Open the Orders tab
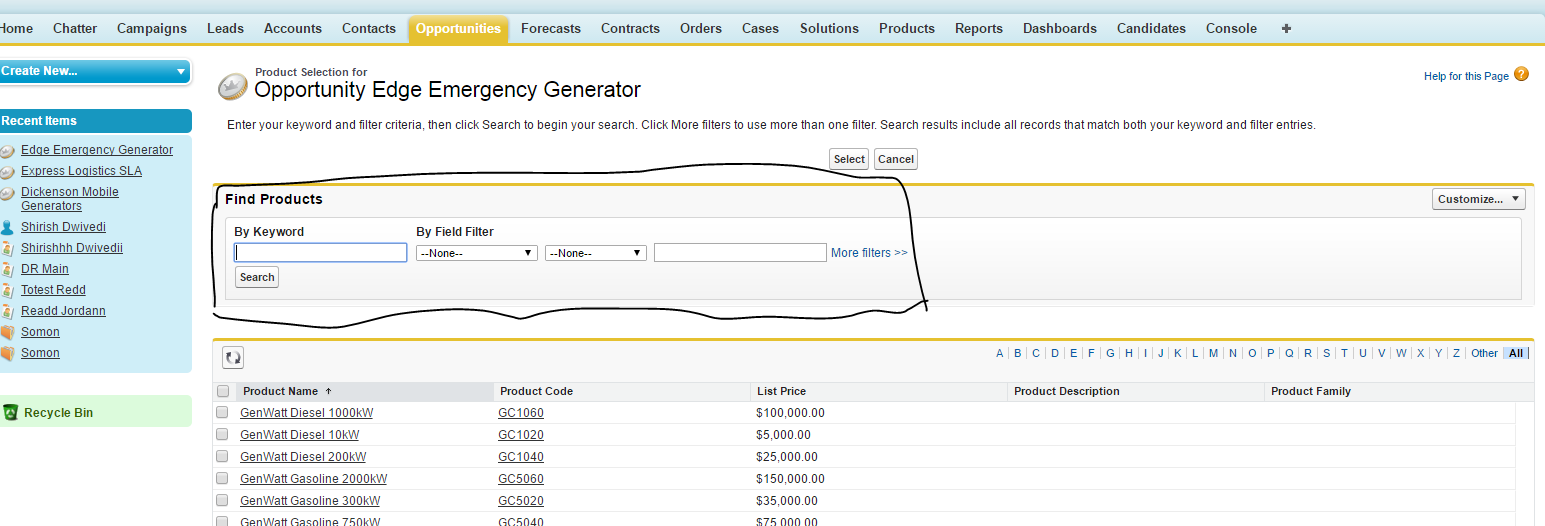1545x526 pixels. tap(701, 28)
